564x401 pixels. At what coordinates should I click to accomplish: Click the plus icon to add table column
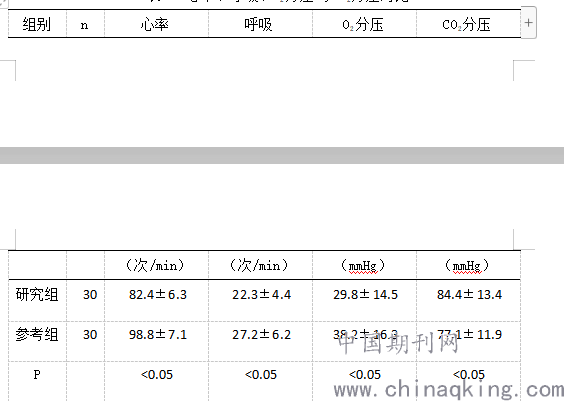click(x=528, y=23)
